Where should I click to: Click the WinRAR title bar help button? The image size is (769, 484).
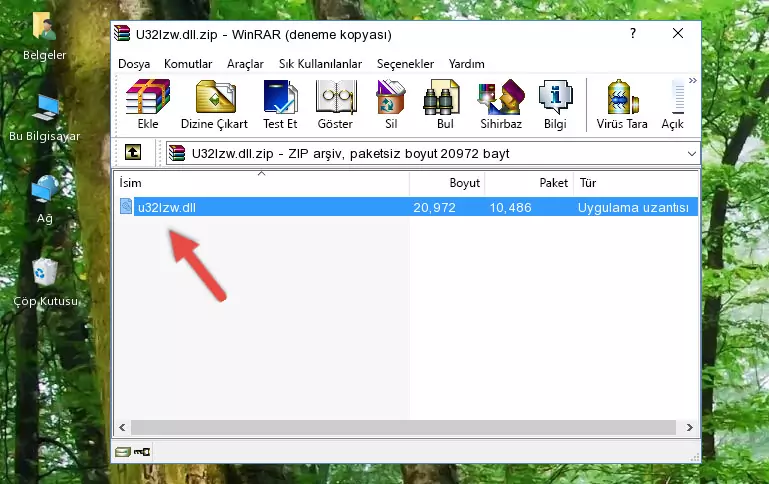[633, 33]
